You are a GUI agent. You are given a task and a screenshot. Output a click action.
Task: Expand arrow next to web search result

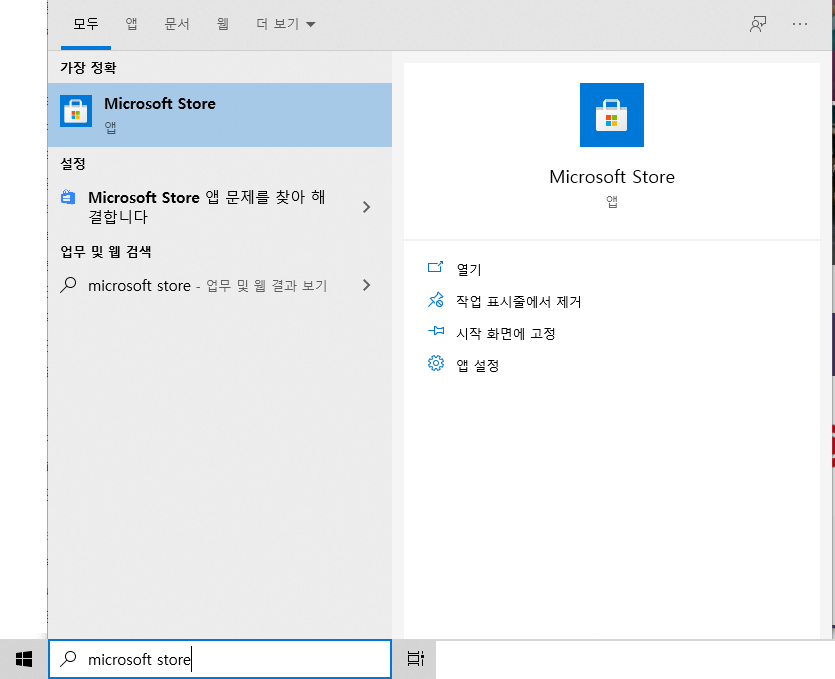tap(366, 285)
